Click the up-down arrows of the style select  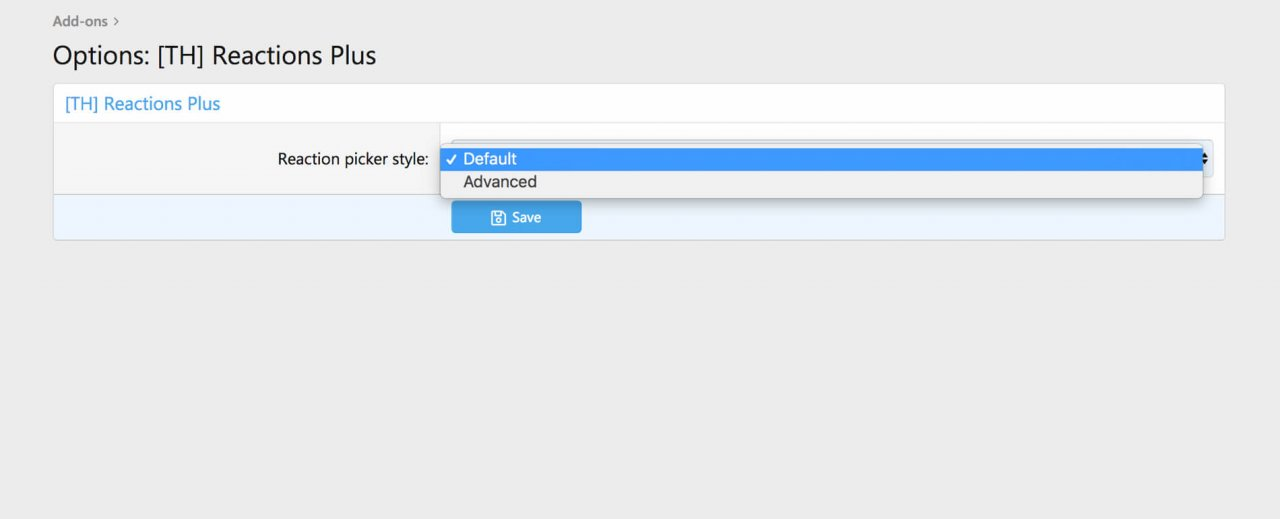click(1206, 158)
